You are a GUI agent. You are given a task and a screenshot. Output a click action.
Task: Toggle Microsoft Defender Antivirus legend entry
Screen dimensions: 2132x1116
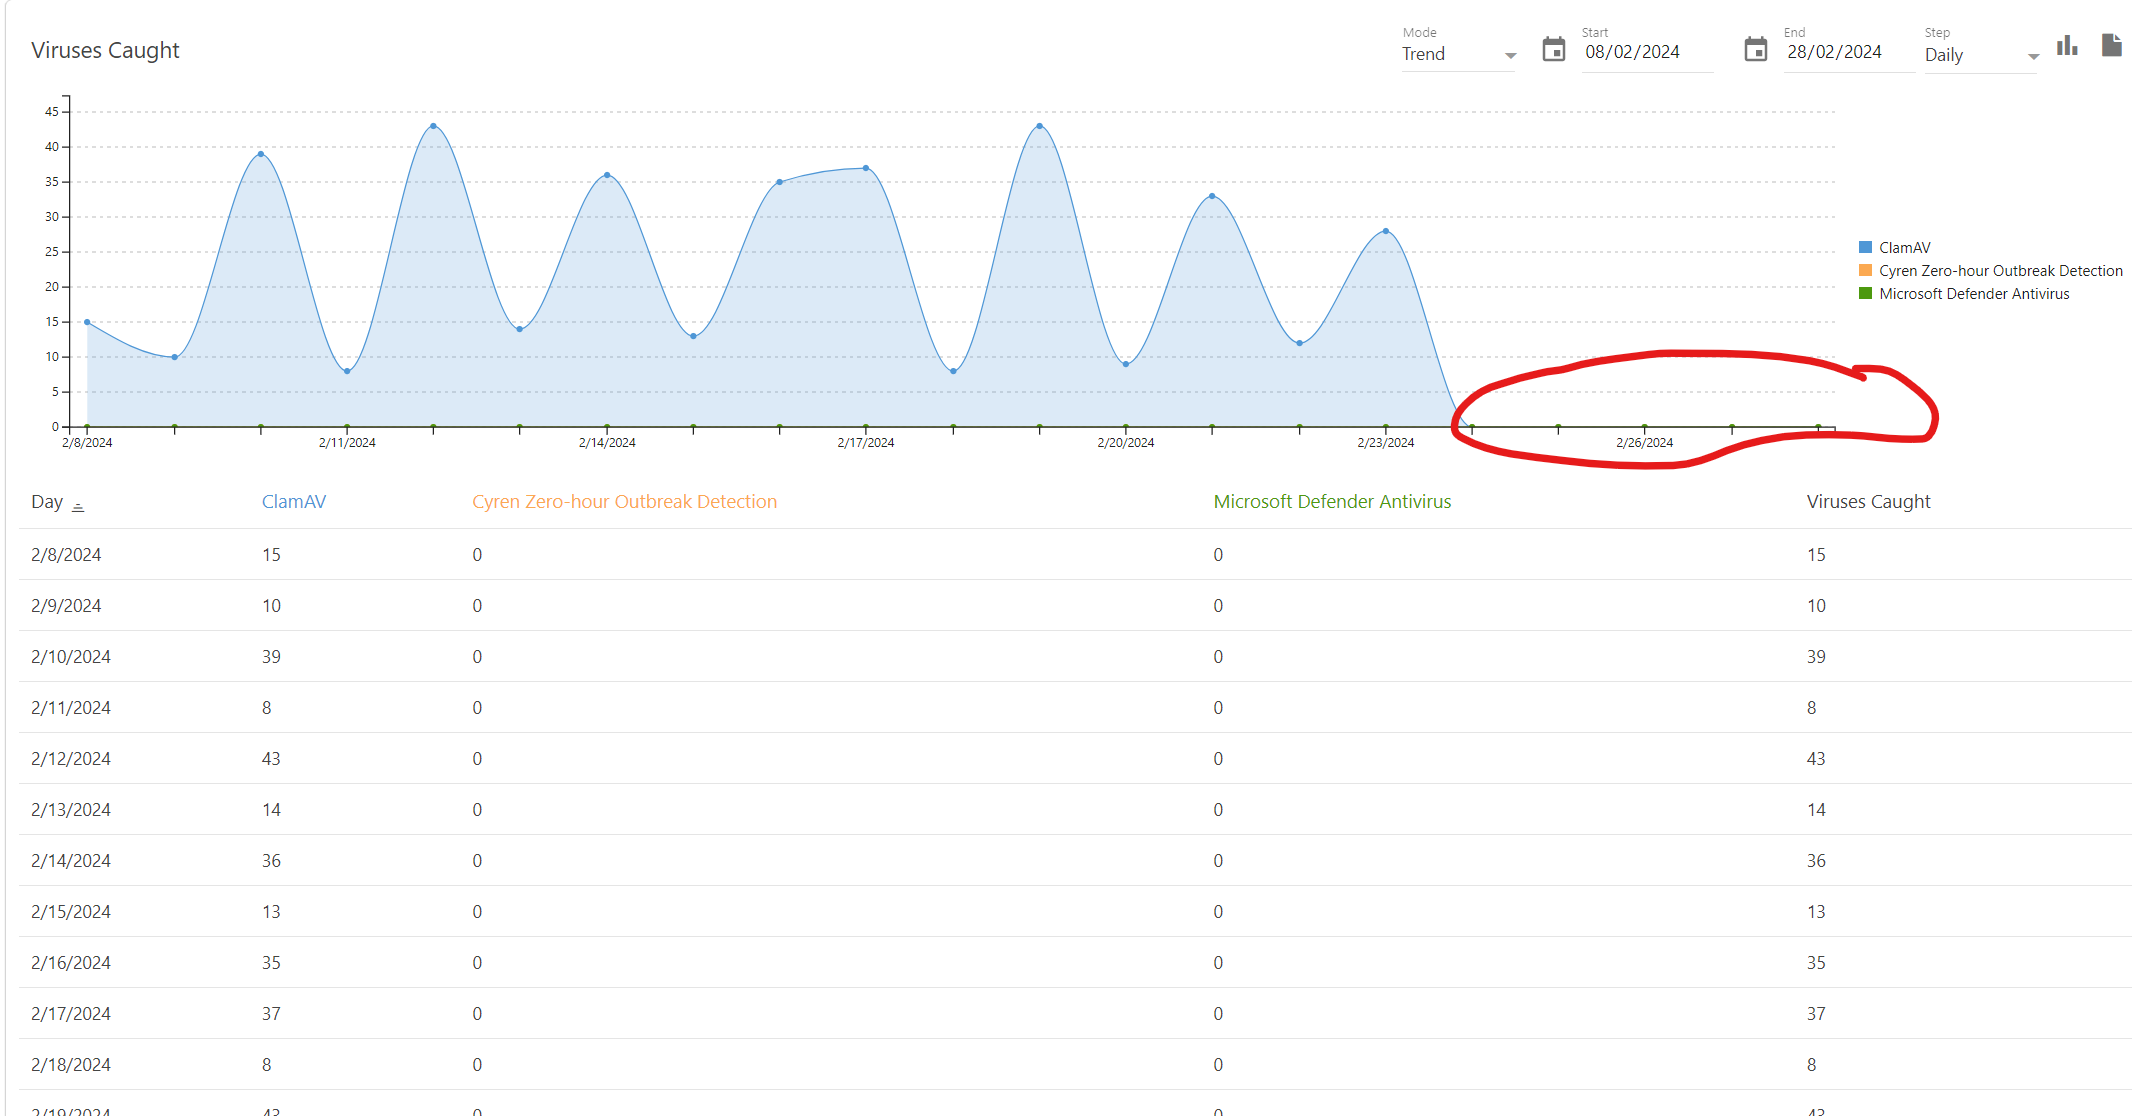[x=1973, y=294]
